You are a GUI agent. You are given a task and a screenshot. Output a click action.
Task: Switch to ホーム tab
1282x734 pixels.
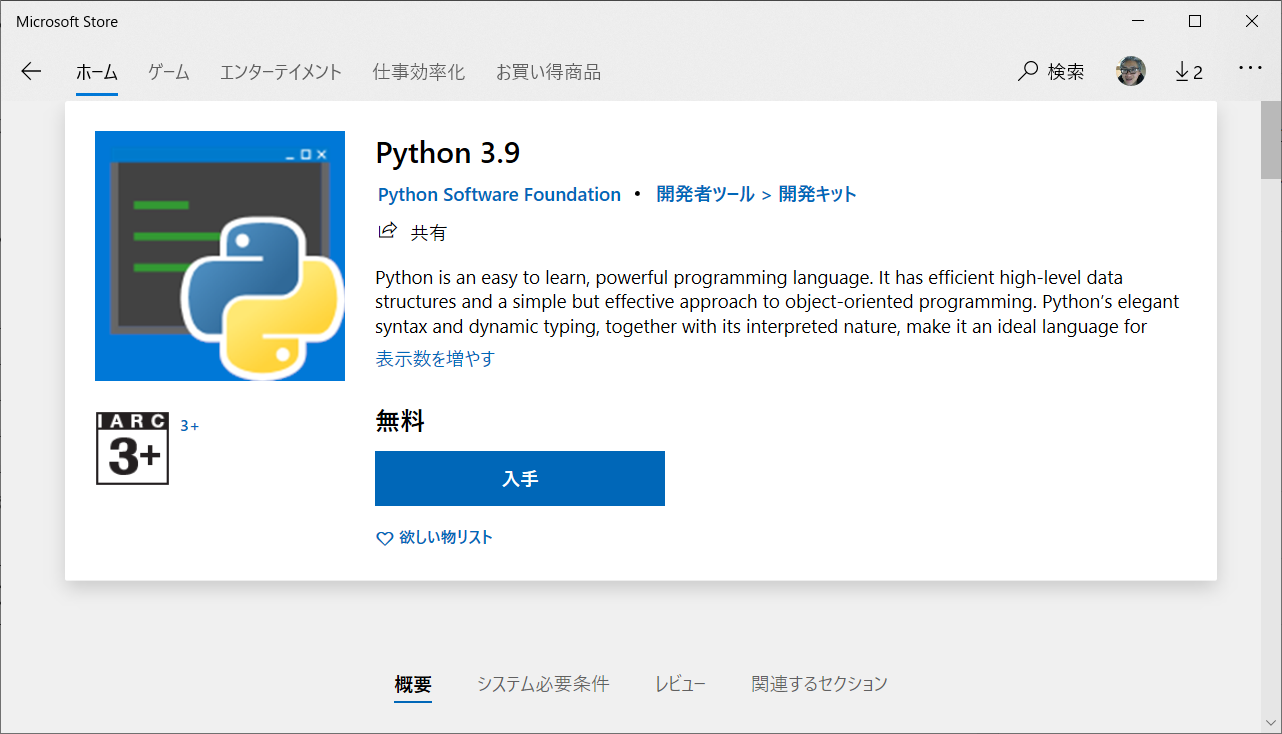point(97,72)
